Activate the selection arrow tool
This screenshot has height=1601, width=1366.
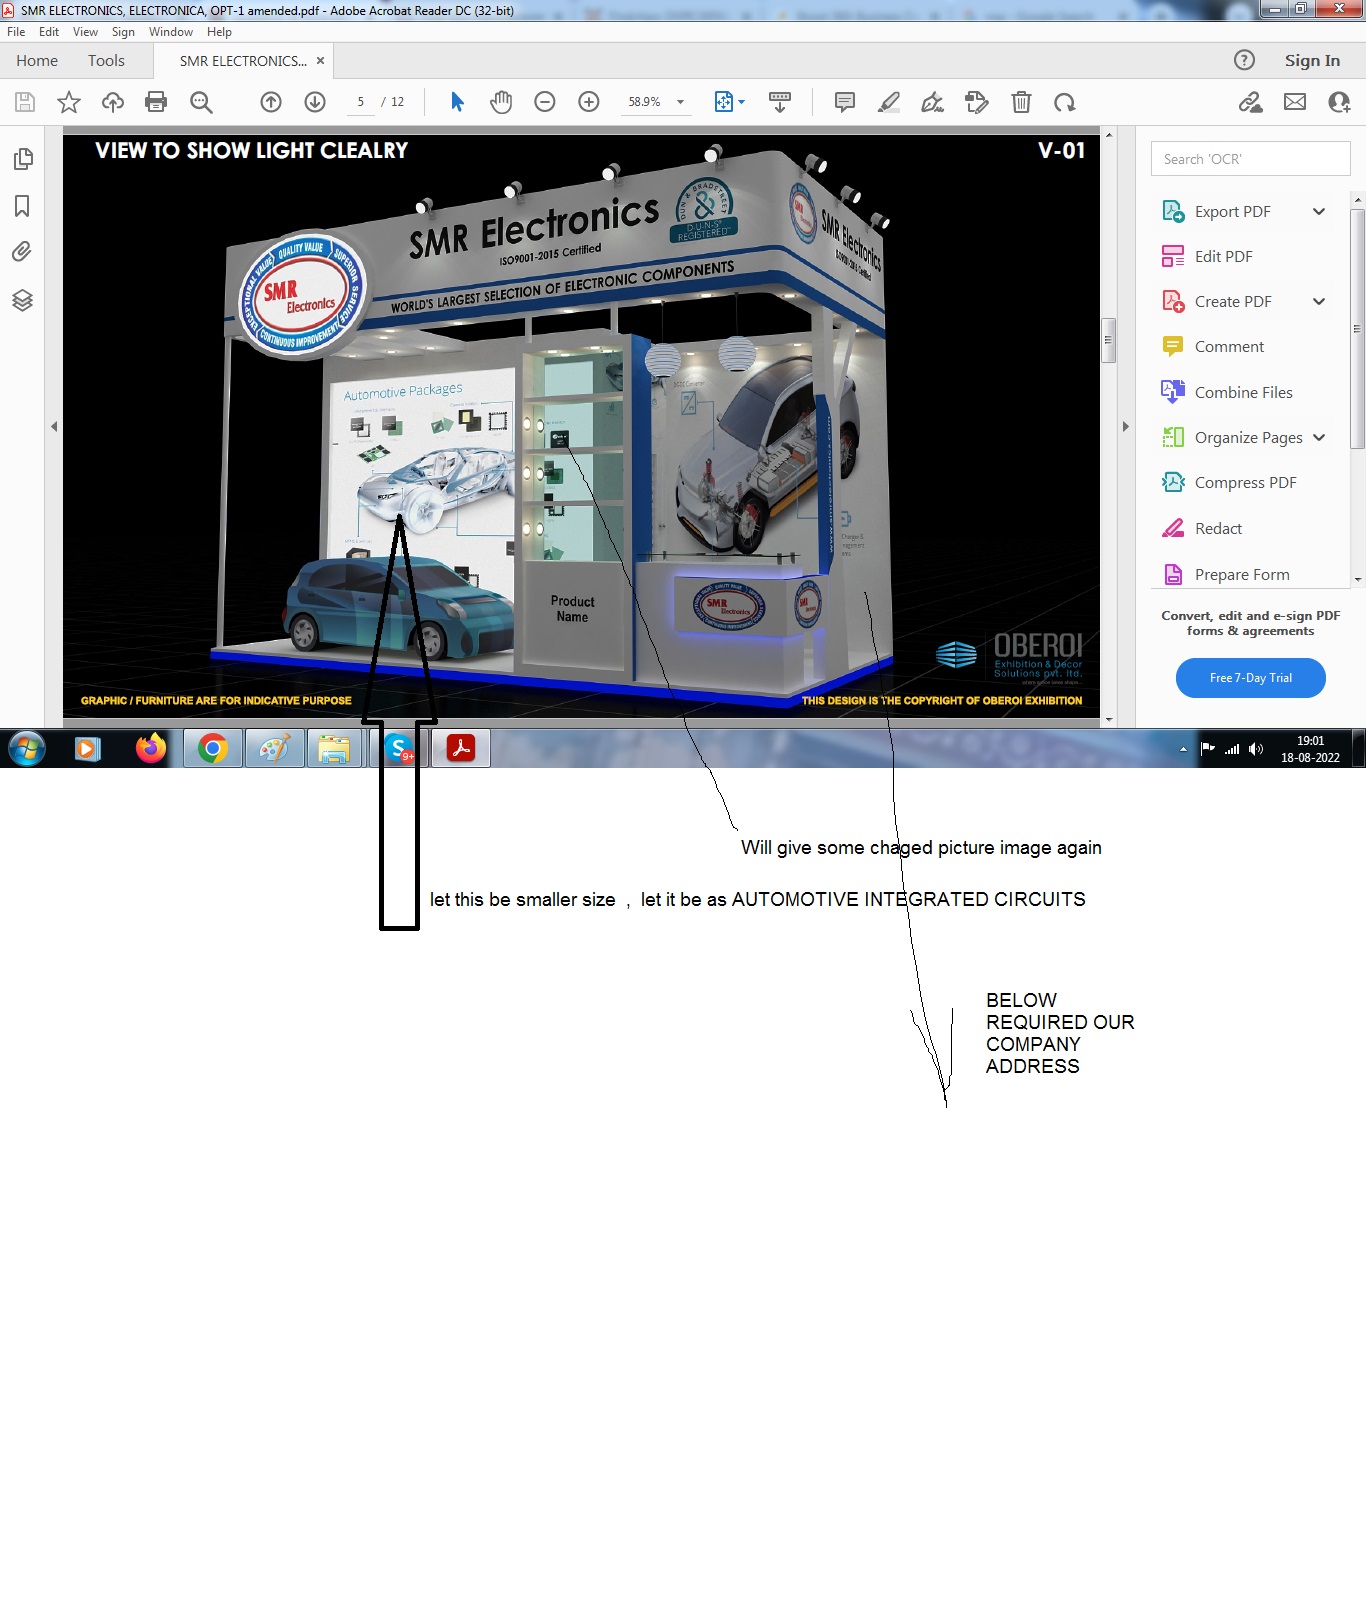point(457,102)
